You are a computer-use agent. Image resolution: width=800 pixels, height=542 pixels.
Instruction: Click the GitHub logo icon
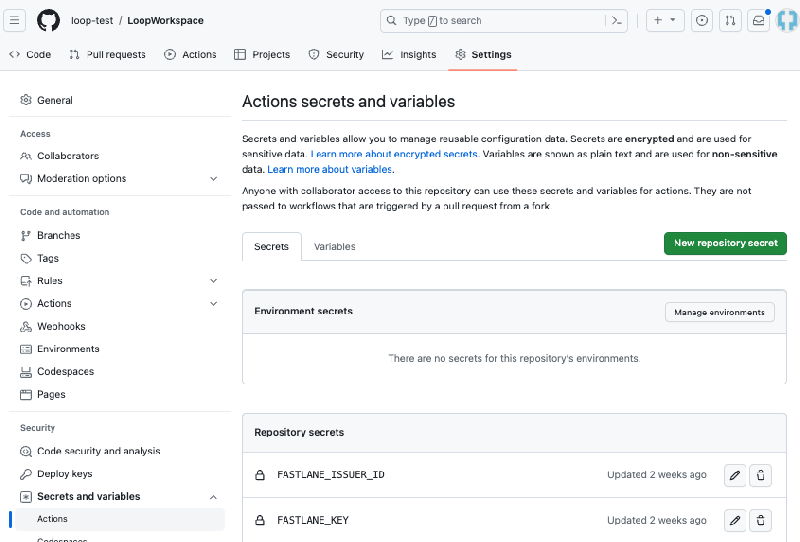click(48, 20)
